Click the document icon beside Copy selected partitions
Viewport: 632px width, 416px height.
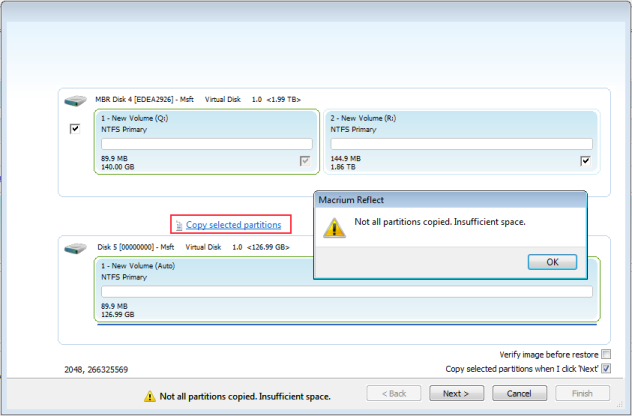pyautogui.click(x=179, y=226)
